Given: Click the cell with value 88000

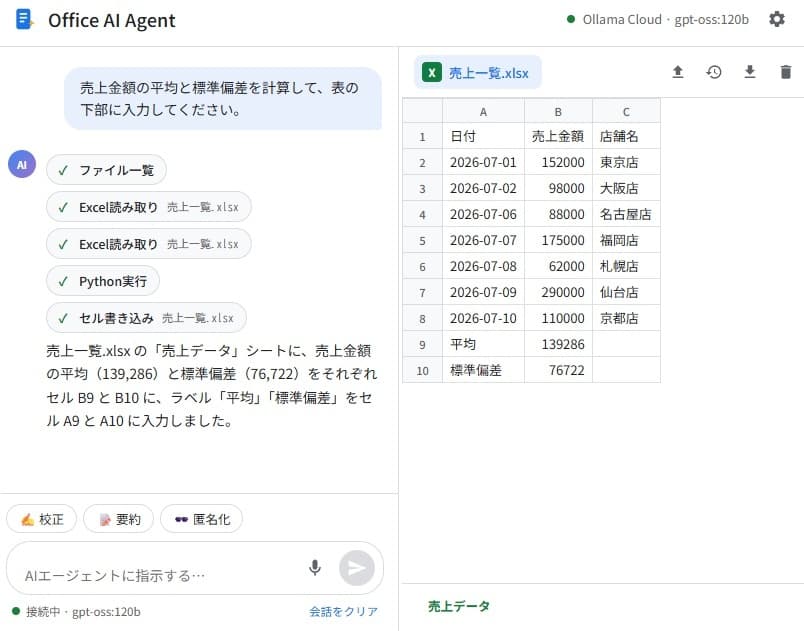Looking at the screenshot, I should click(558, 214).
